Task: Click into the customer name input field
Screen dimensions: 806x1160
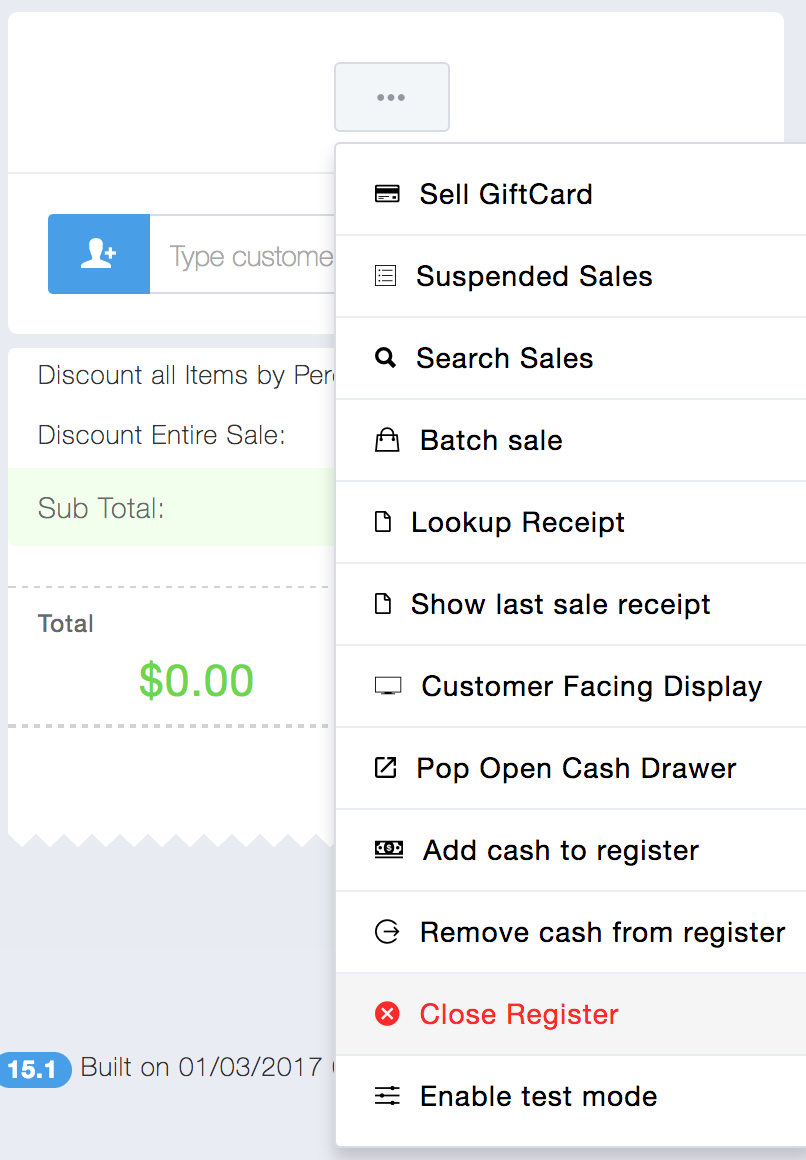Action: click(x=250, y=256)
